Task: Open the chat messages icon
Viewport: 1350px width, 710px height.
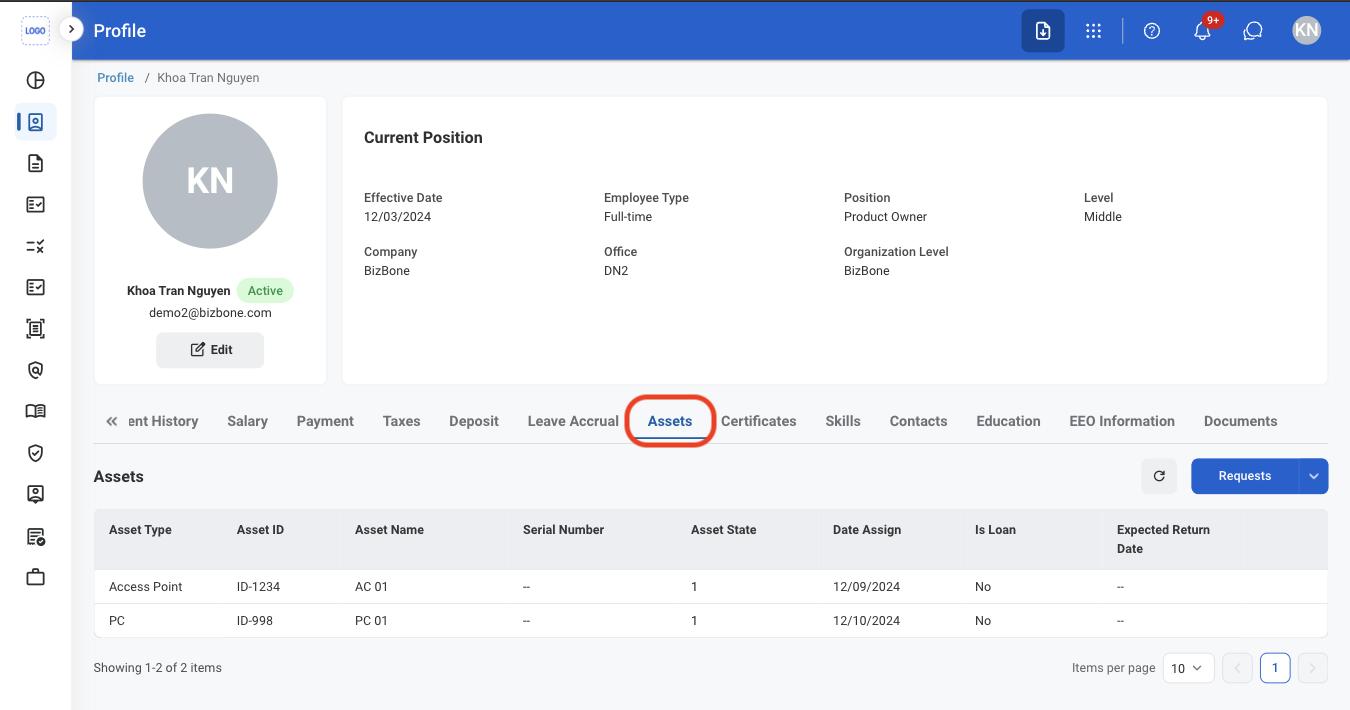Action: (1253, 31)
